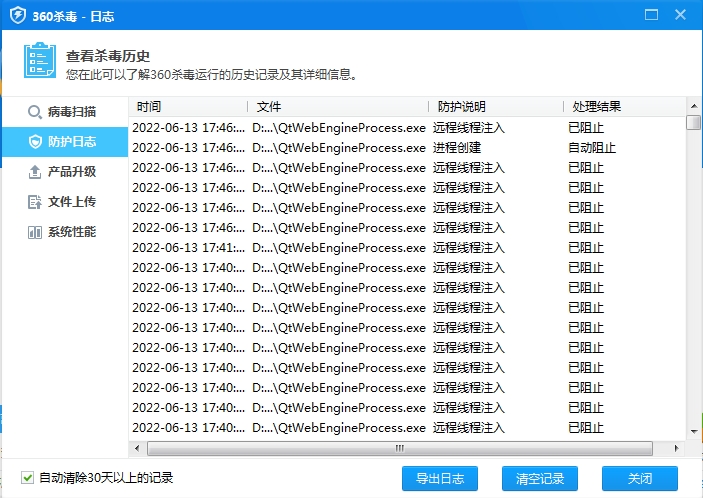
Task: Select the 进程创建 log entry
Action: (408, 147)
